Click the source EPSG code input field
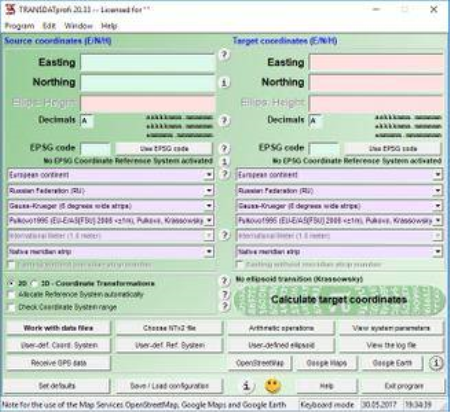The height and width of the screenshot is (412, 450). pyautogui.click(x=95, y=149)
